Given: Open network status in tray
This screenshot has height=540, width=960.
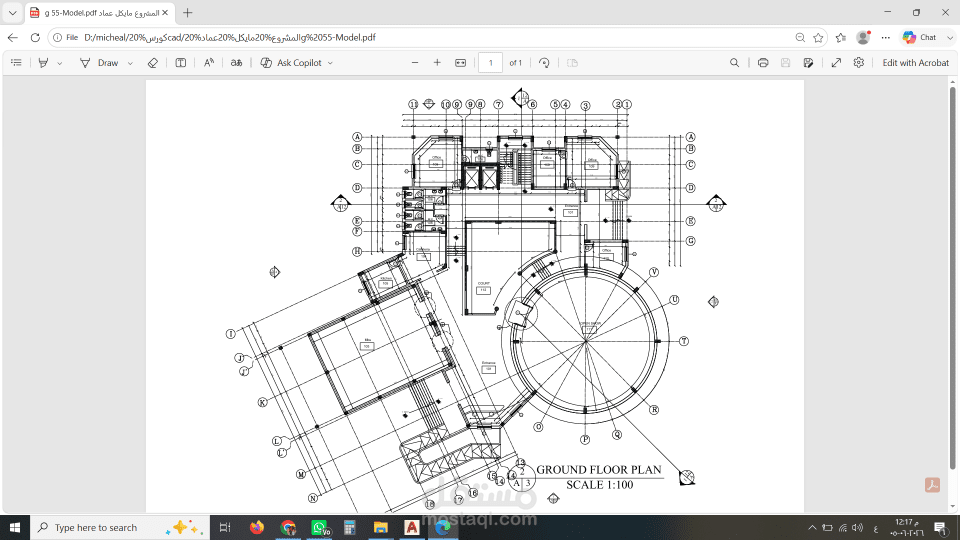Looking at the screenshot, I should [842, 528].
